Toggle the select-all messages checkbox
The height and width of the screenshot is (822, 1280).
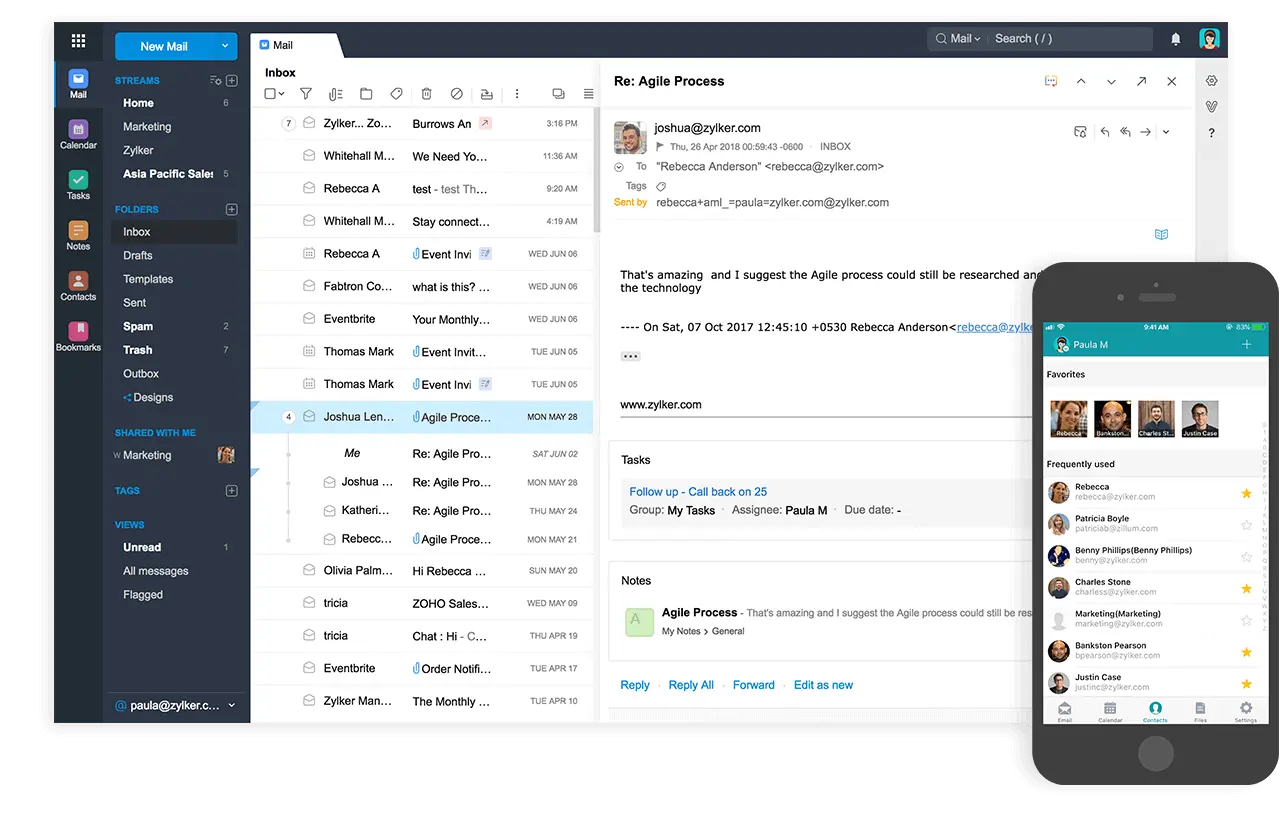tap(270, 93)
